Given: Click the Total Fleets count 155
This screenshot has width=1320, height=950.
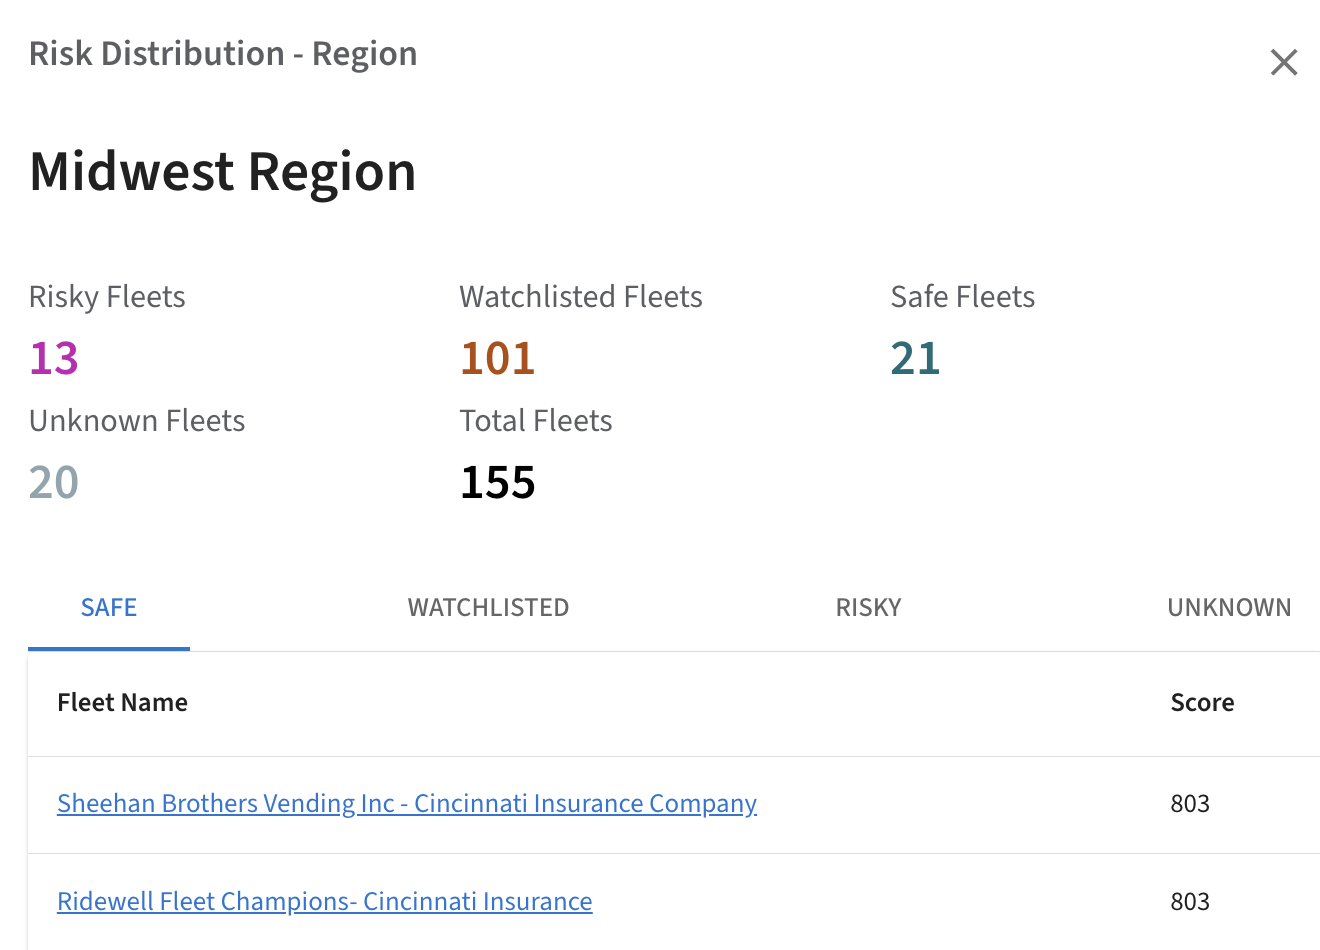Looking at the screenshot, I should (497, 482).
